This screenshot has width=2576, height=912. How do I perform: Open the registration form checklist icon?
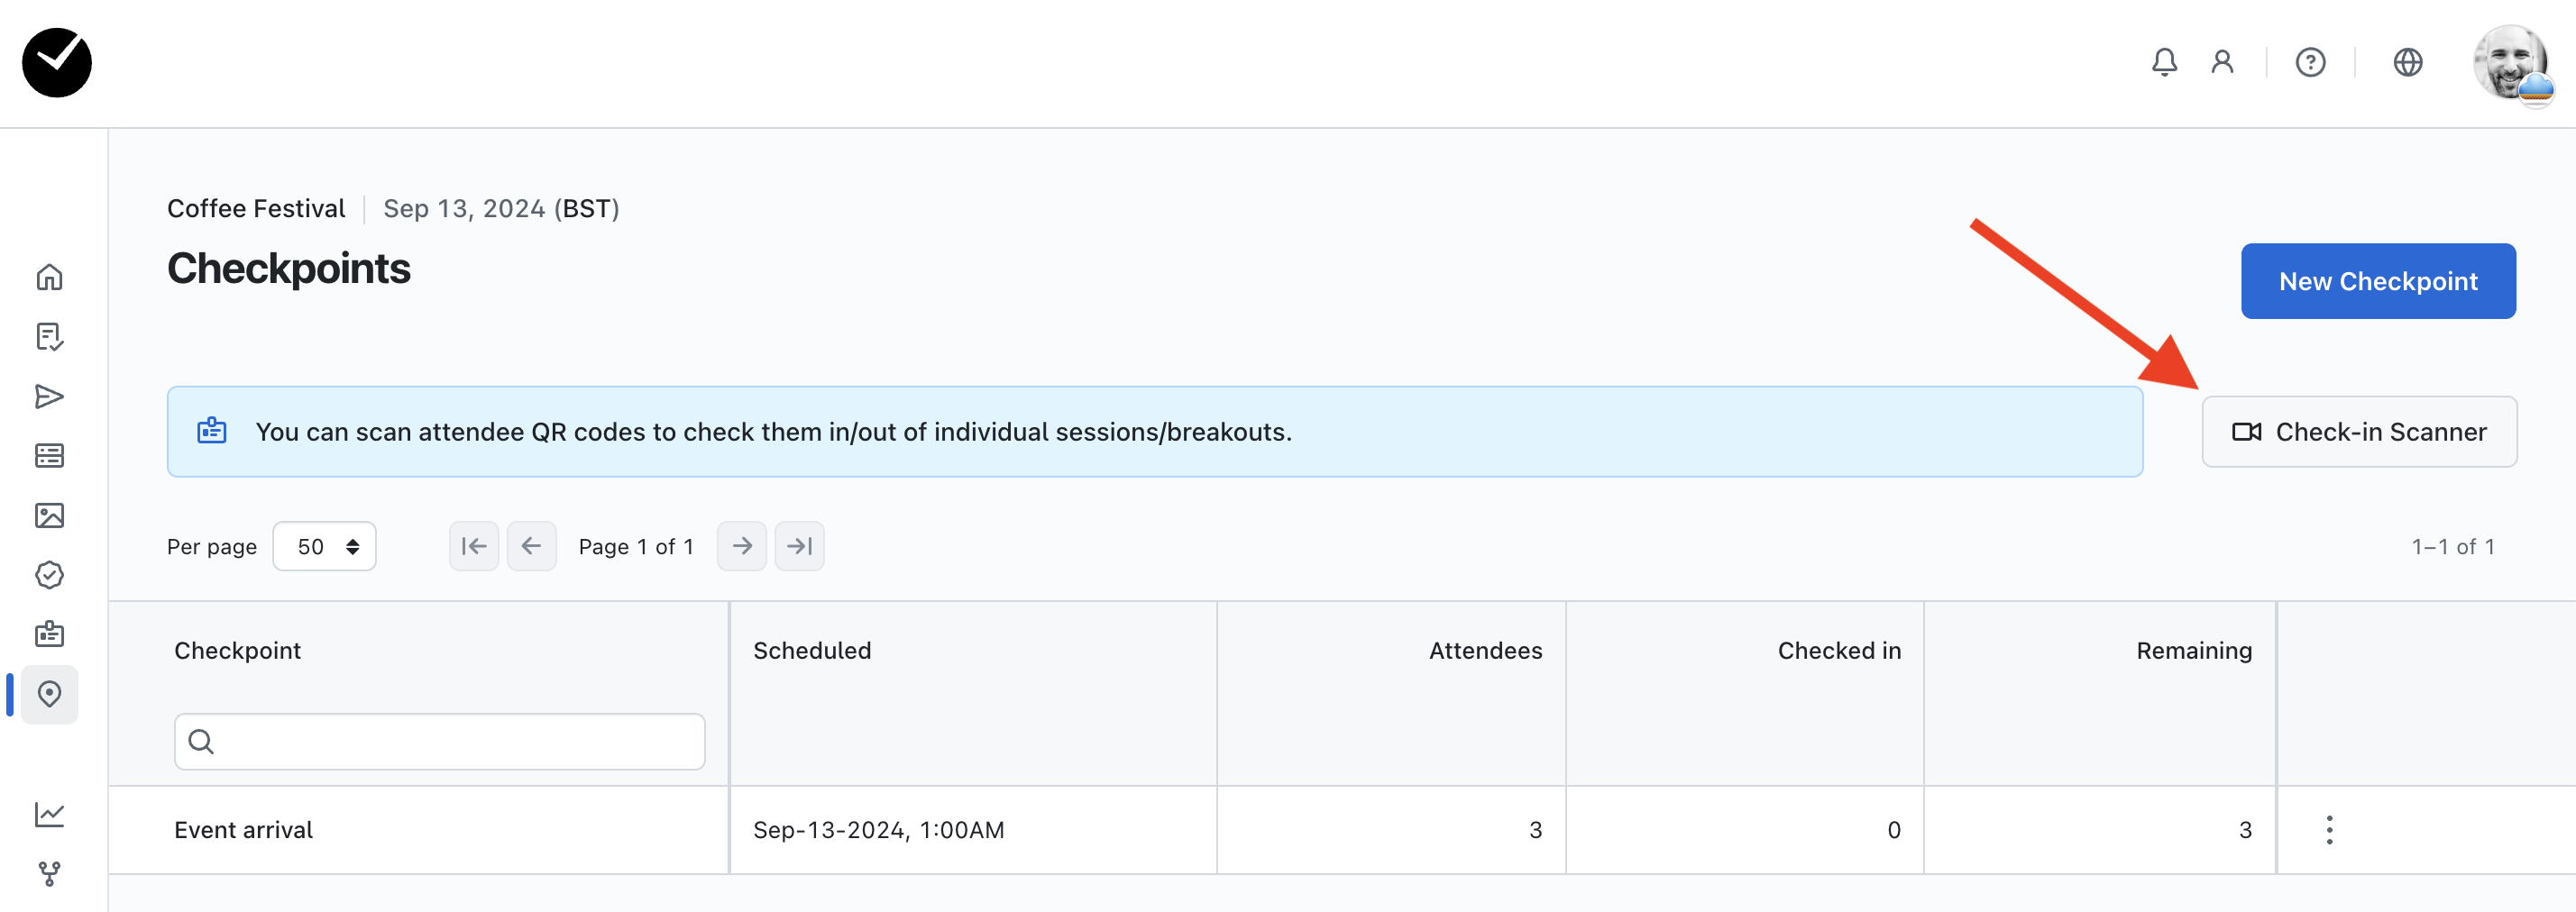(49, 337)
